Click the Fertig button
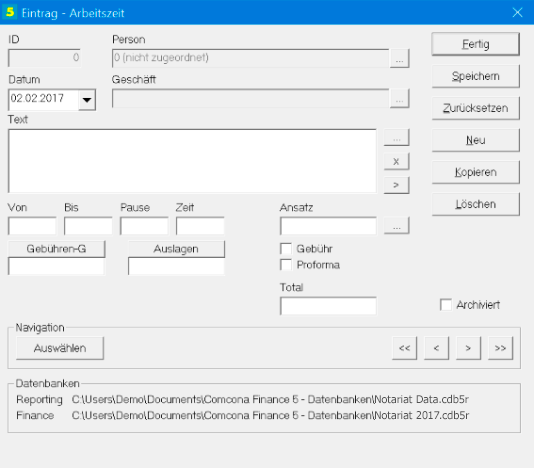The image size is (534, 468). click(x=476, y=44)
